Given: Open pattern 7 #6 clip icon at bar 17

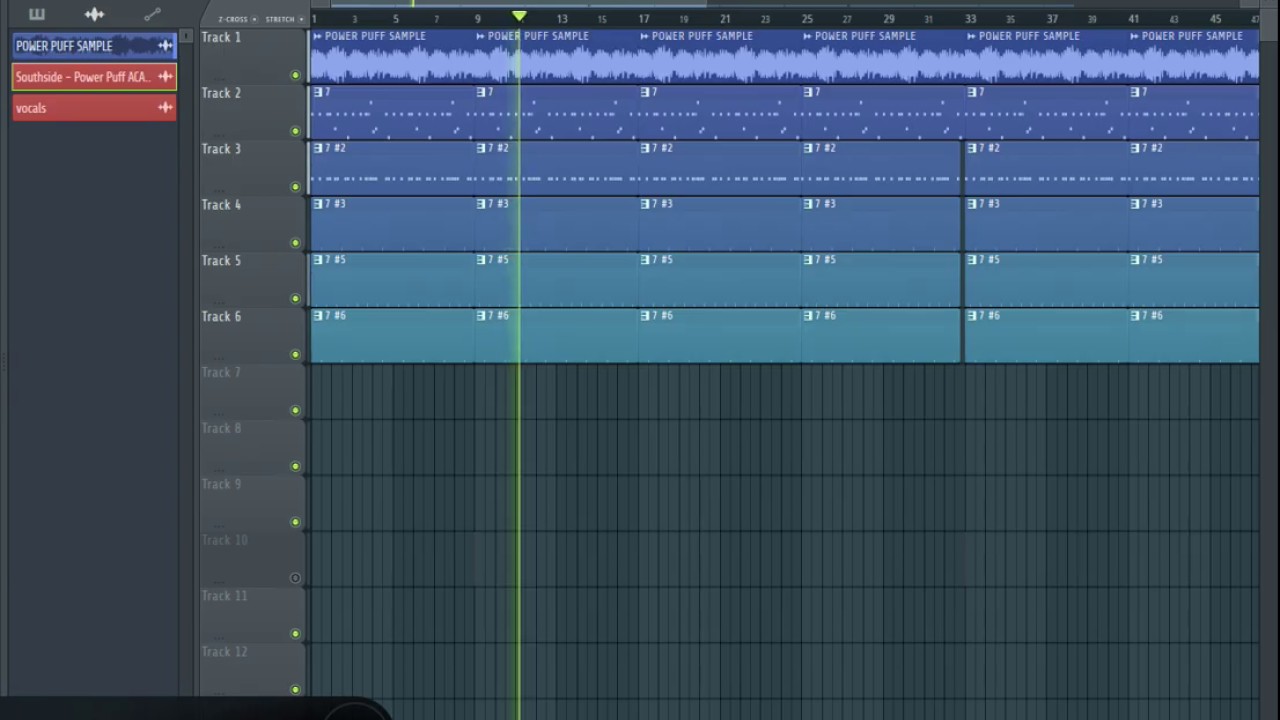Looking at the screenshot, I should [x=646, y=316].
